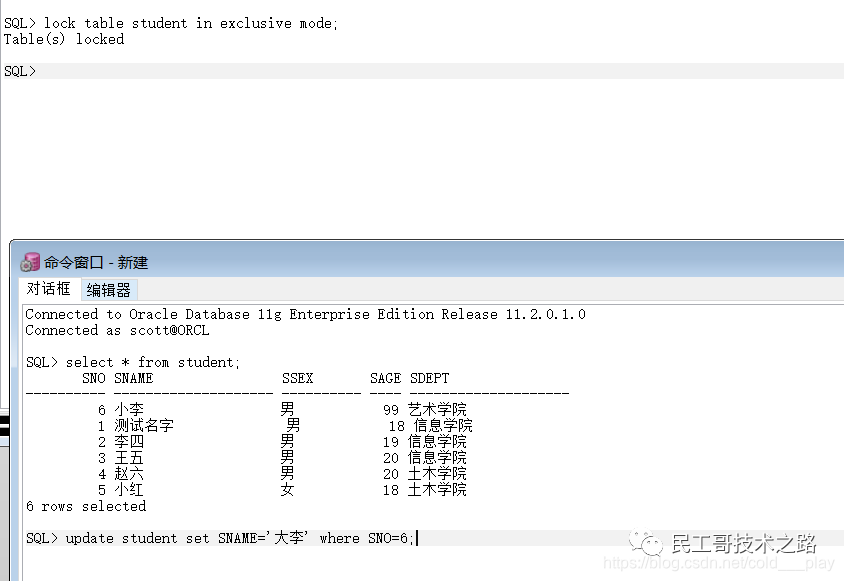Click the name 小李 in results

129,409
